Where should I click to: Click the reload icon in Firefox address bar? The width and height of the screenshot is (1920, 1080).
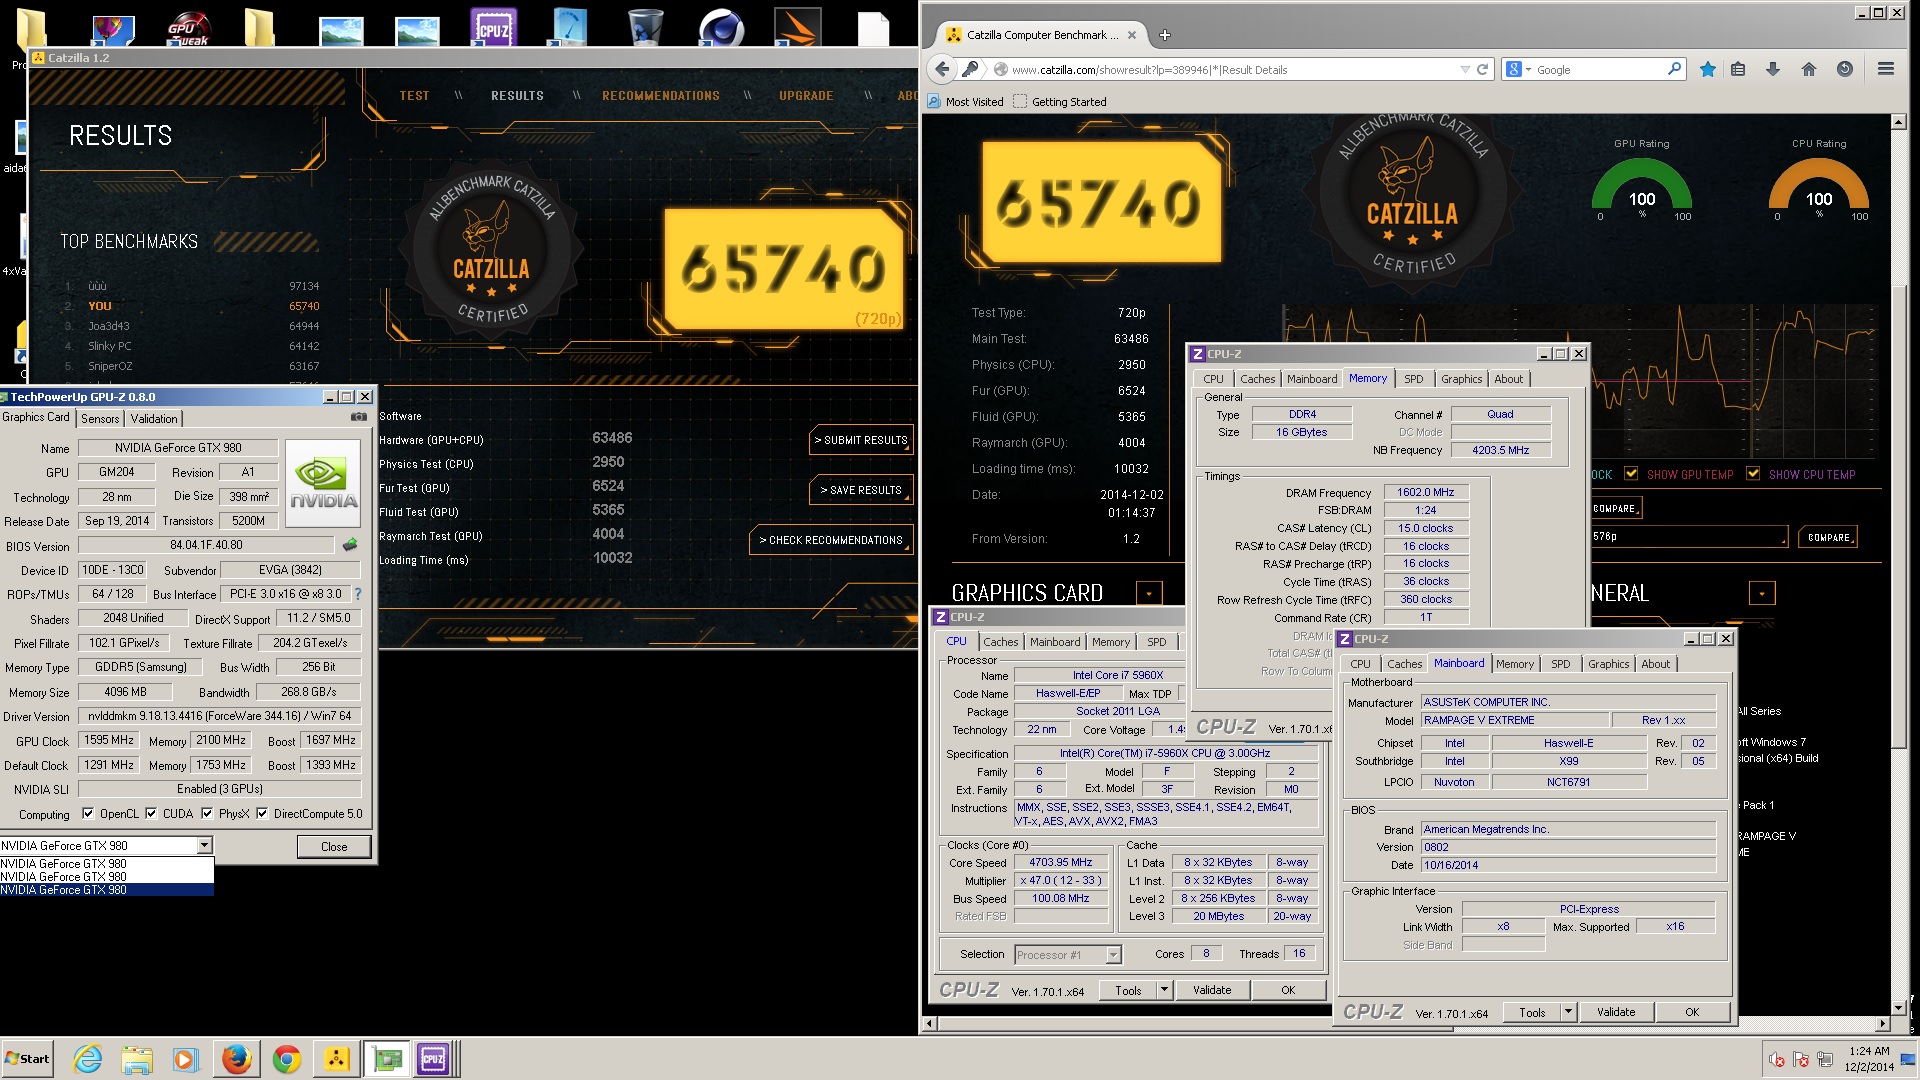coord(1482,69)
